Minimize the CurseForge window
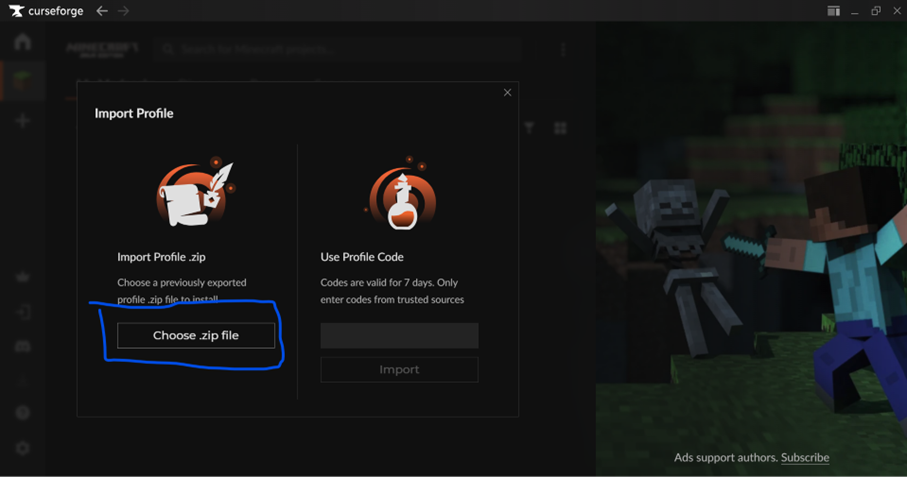 [854, 11]
